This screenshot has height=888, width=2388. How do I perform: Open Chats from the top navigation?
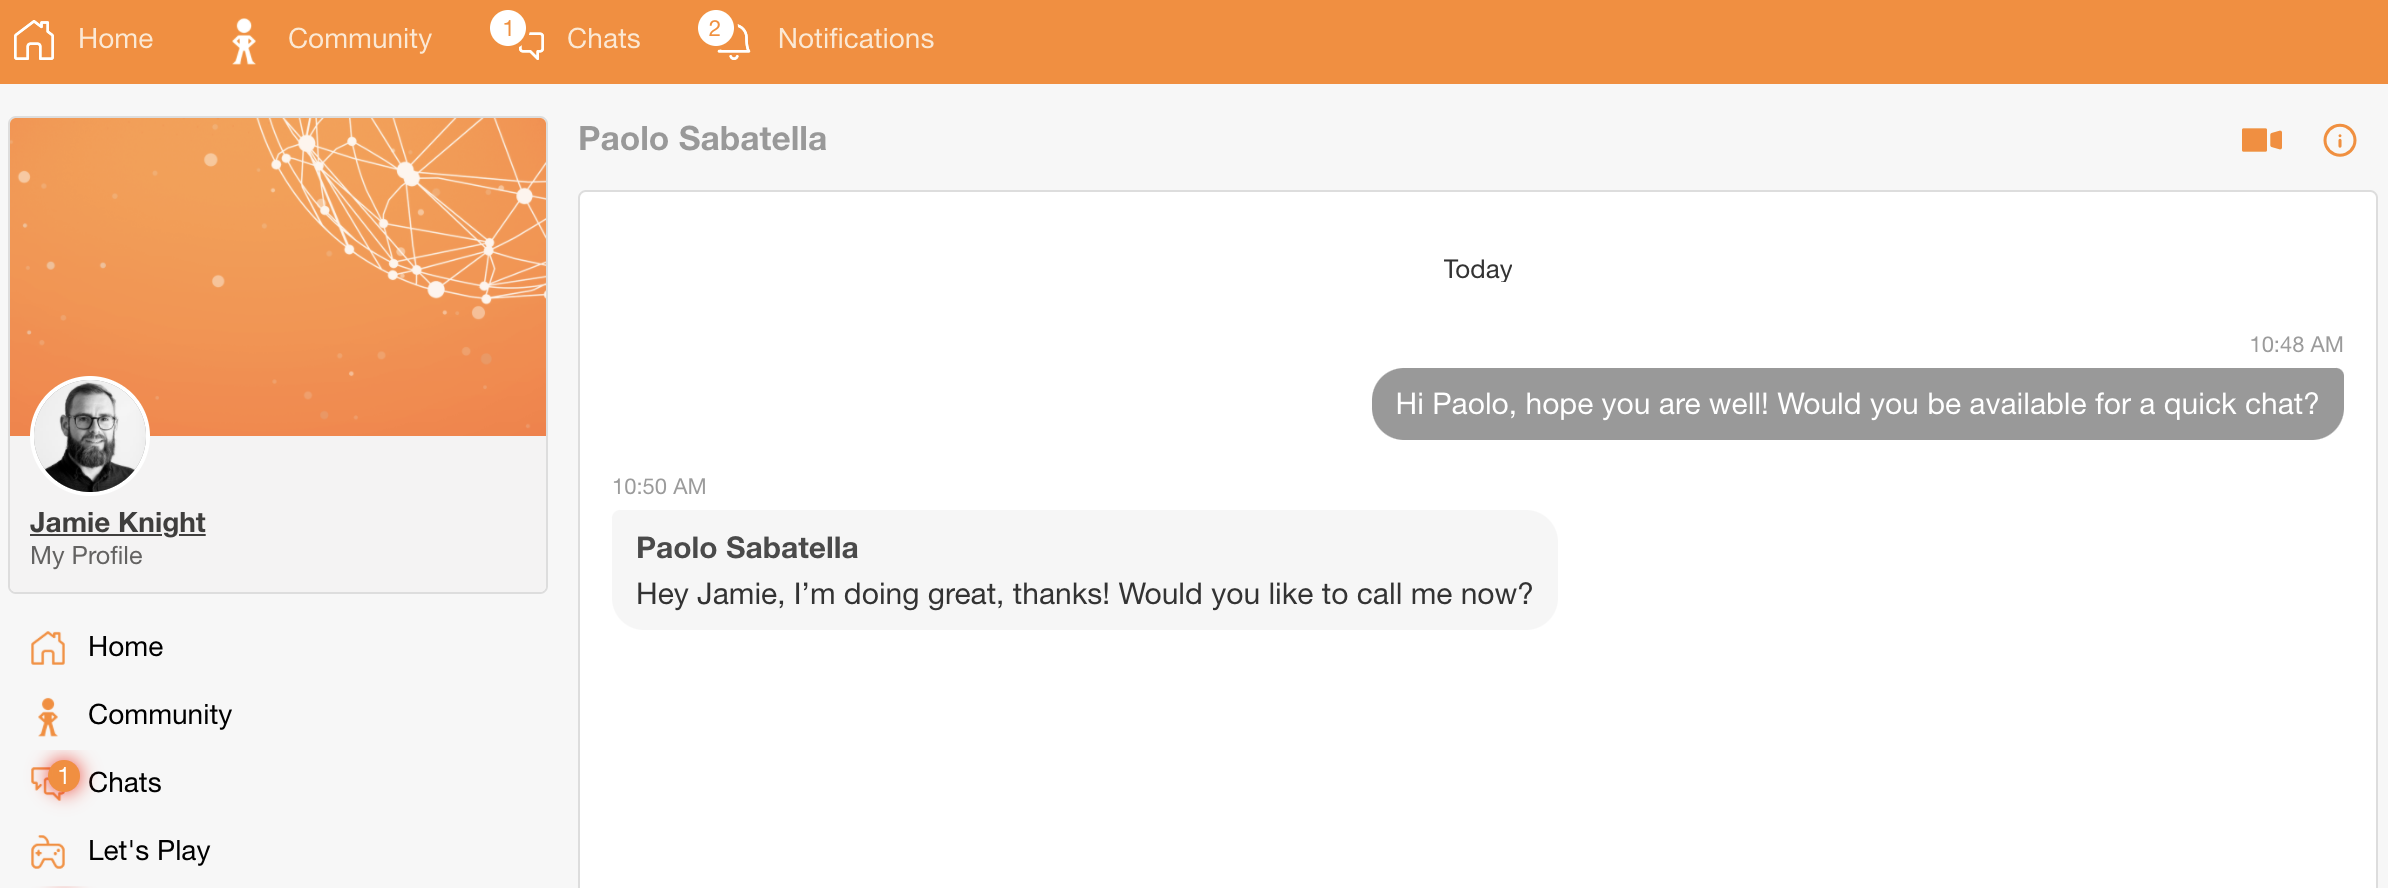click(x=603, y=39)
